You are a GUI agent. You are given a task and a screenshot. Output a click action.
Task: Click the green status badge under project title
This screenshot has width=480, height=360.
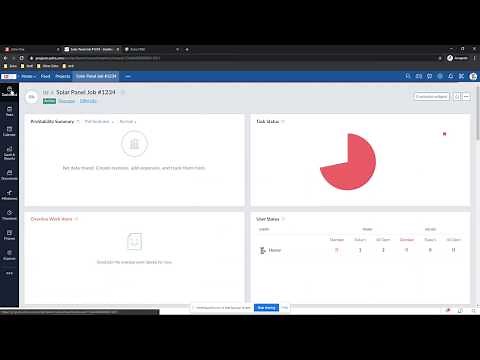click(49, 101)
